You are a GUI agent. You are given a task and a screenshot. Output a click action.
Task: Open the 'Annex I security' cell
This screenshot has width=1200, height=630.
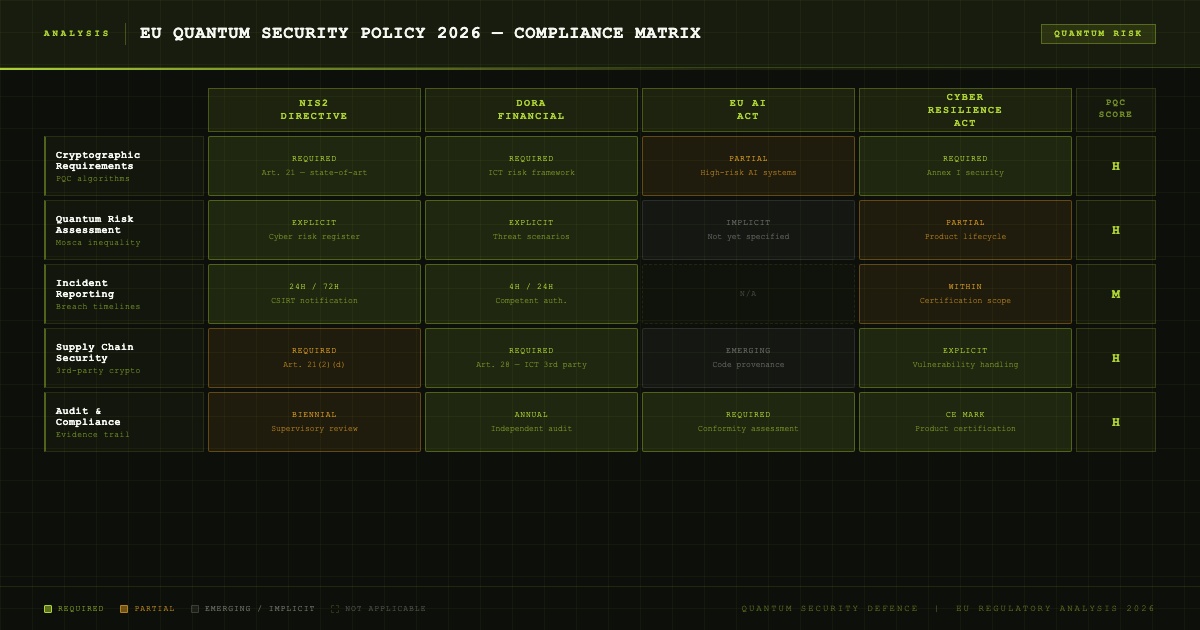pos(965,166)
